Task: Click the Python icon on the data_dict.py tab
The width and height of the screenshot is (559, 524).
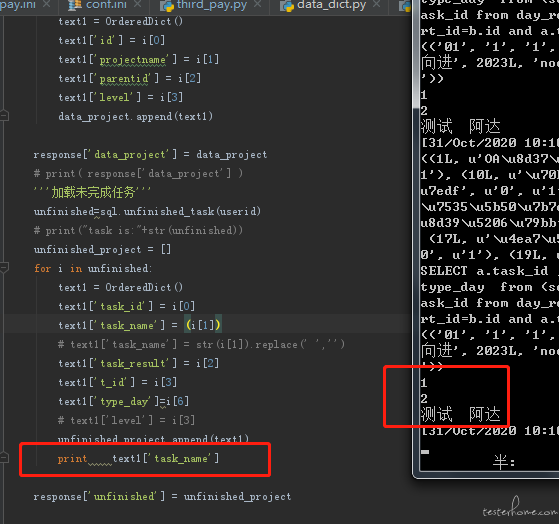Action: (x=287, y=5)
